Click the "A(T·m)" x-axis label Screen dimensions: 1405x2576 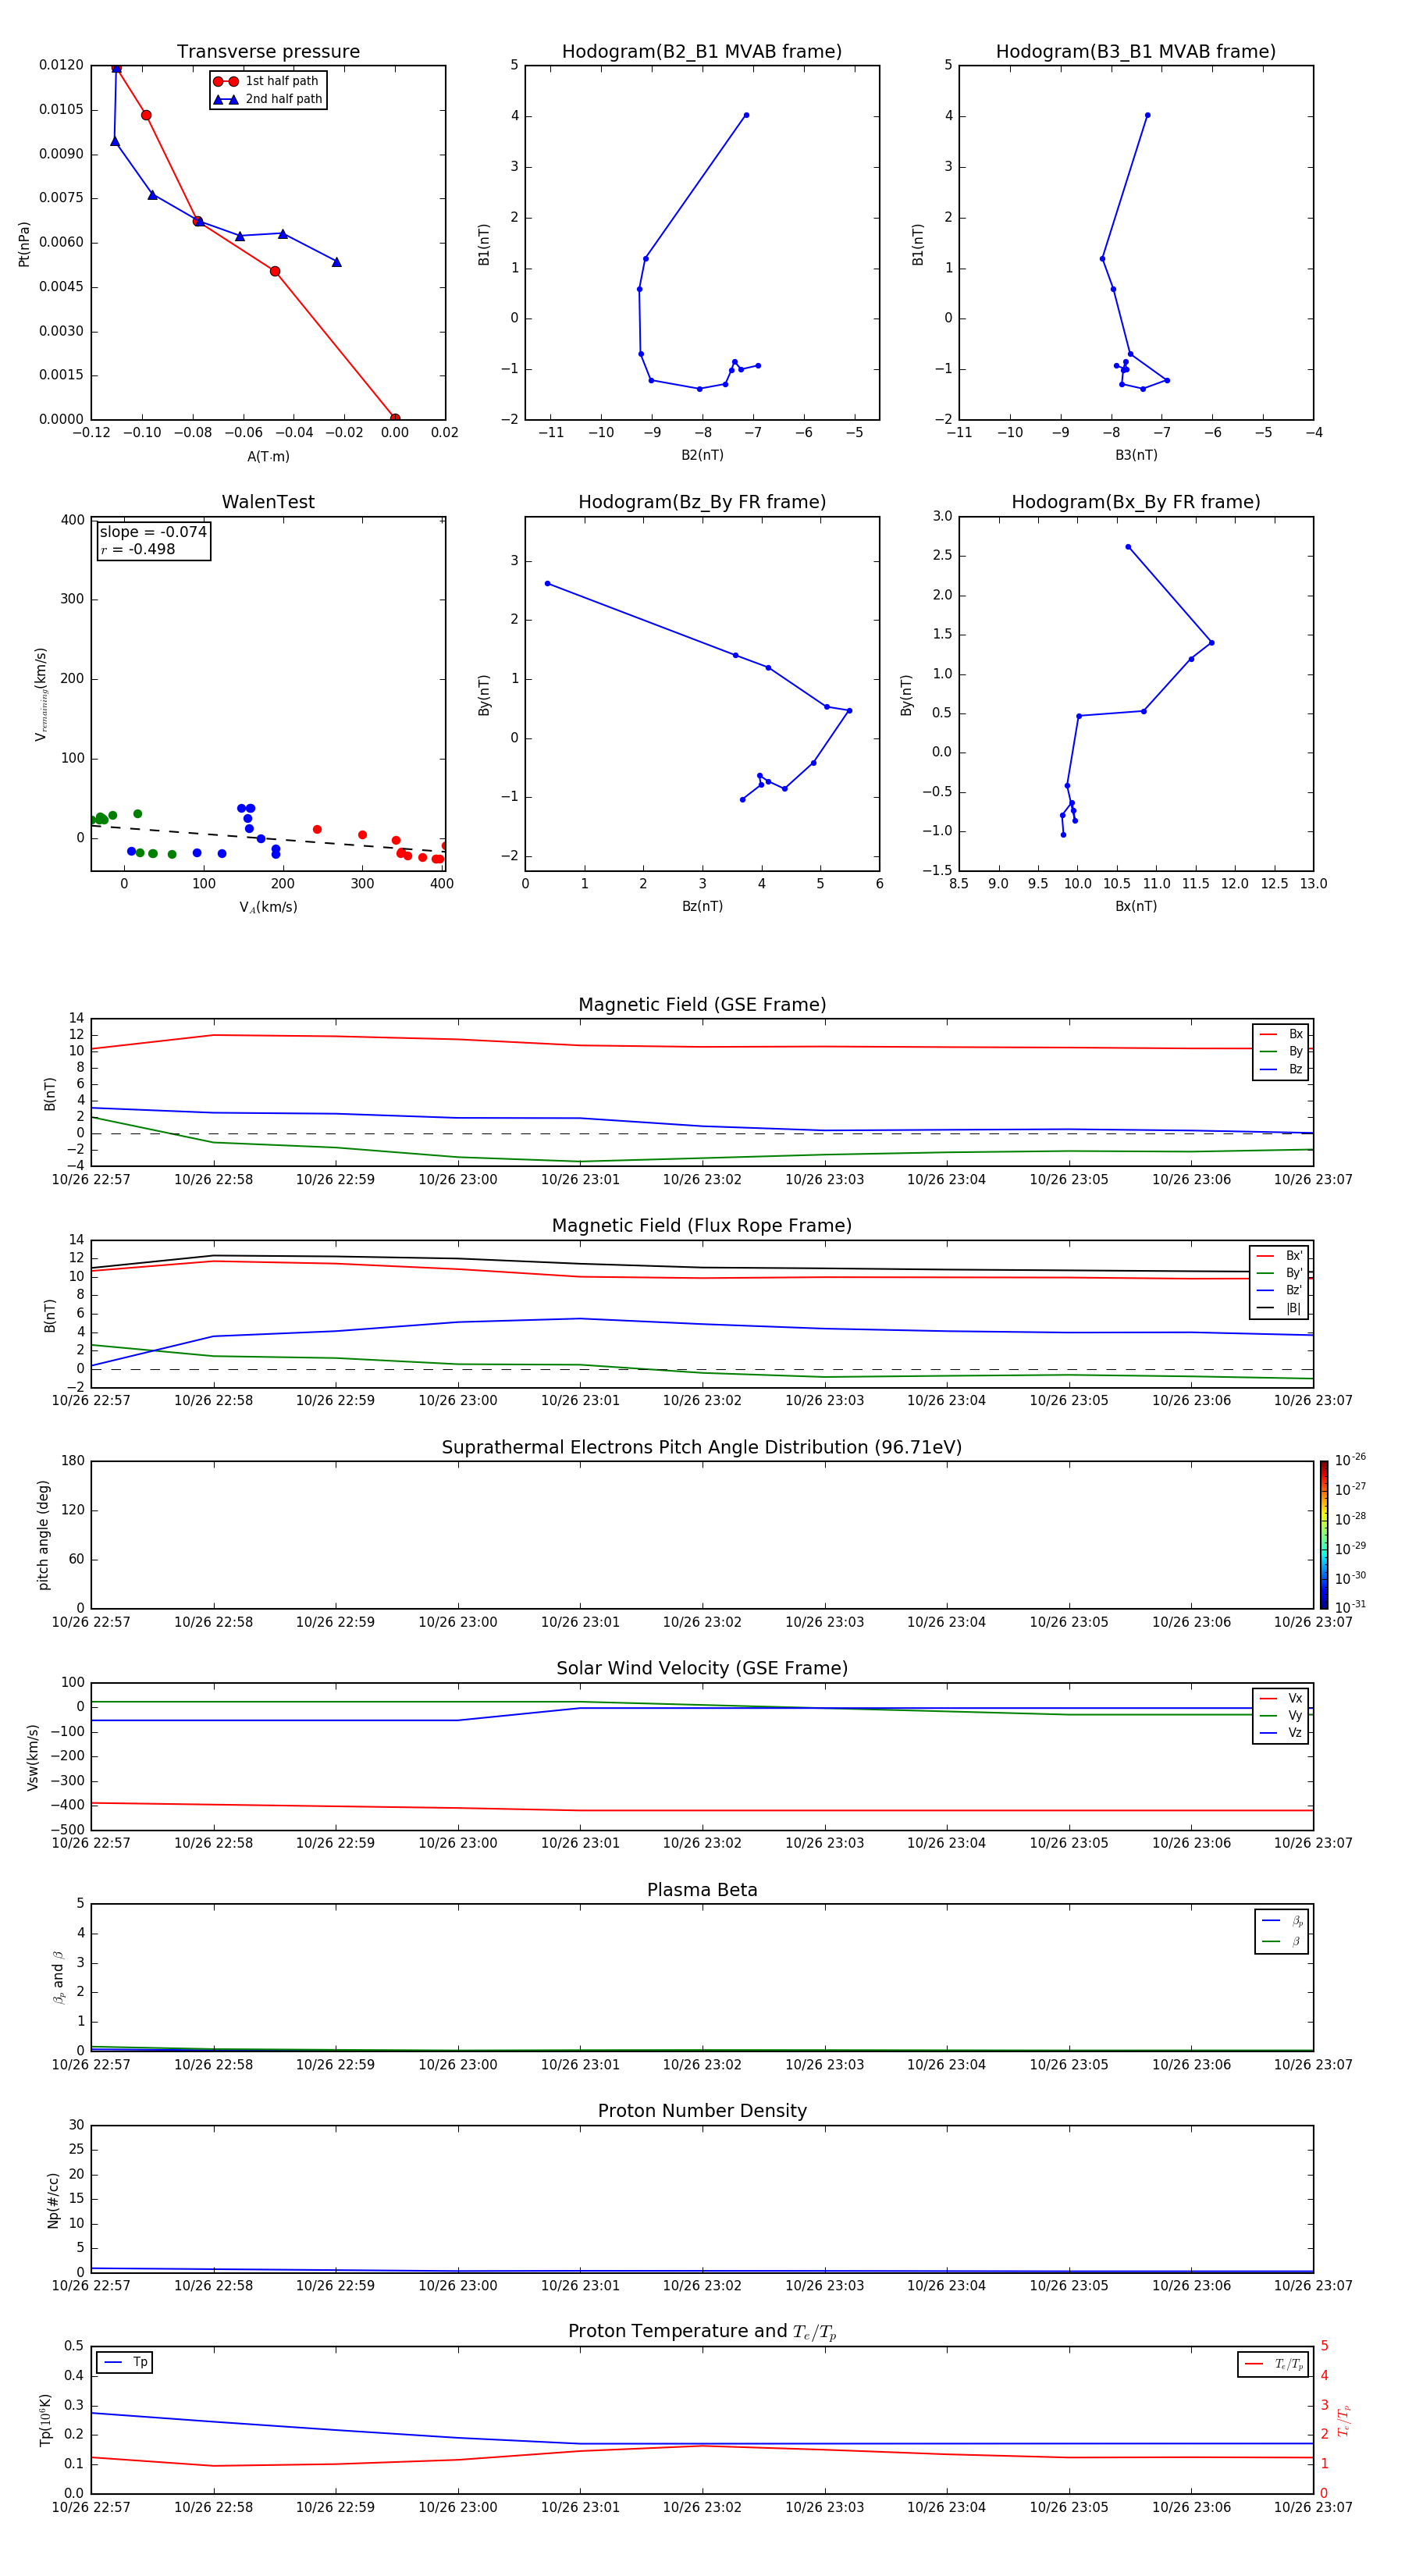(x=268, y=457)
